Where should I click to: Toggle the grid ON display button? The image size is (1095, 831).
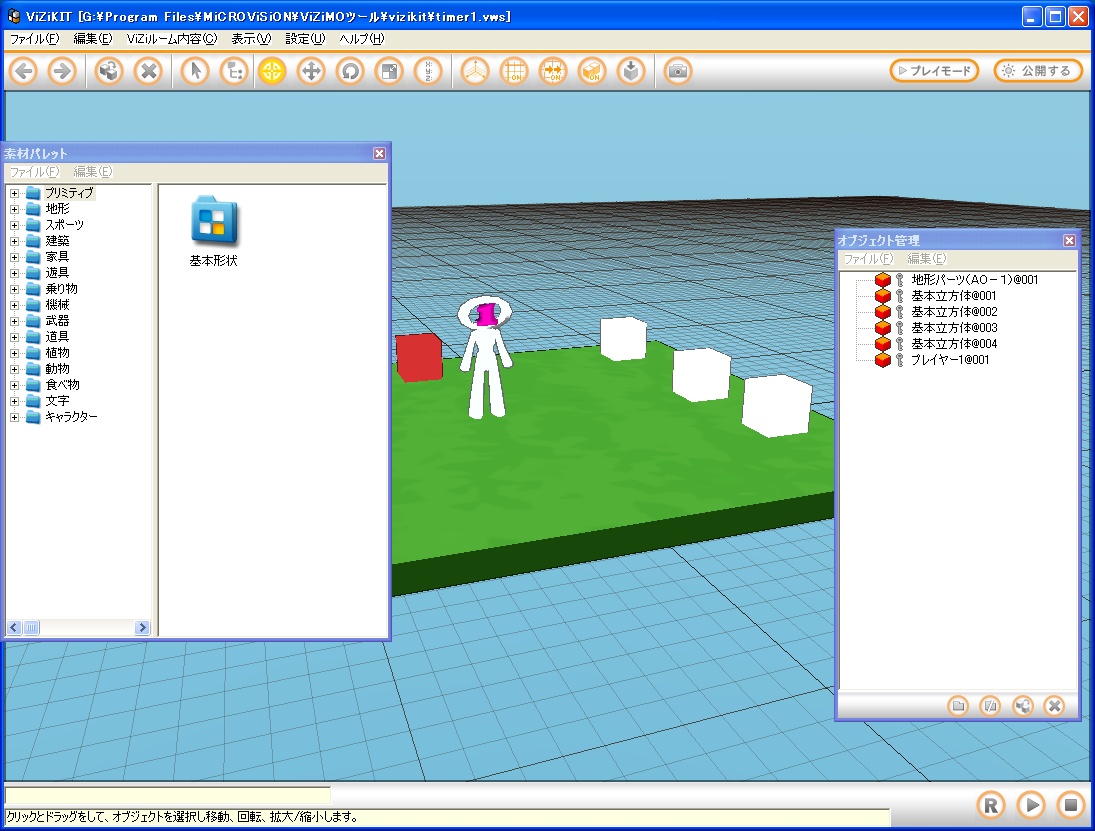click(x=514, y=71)
